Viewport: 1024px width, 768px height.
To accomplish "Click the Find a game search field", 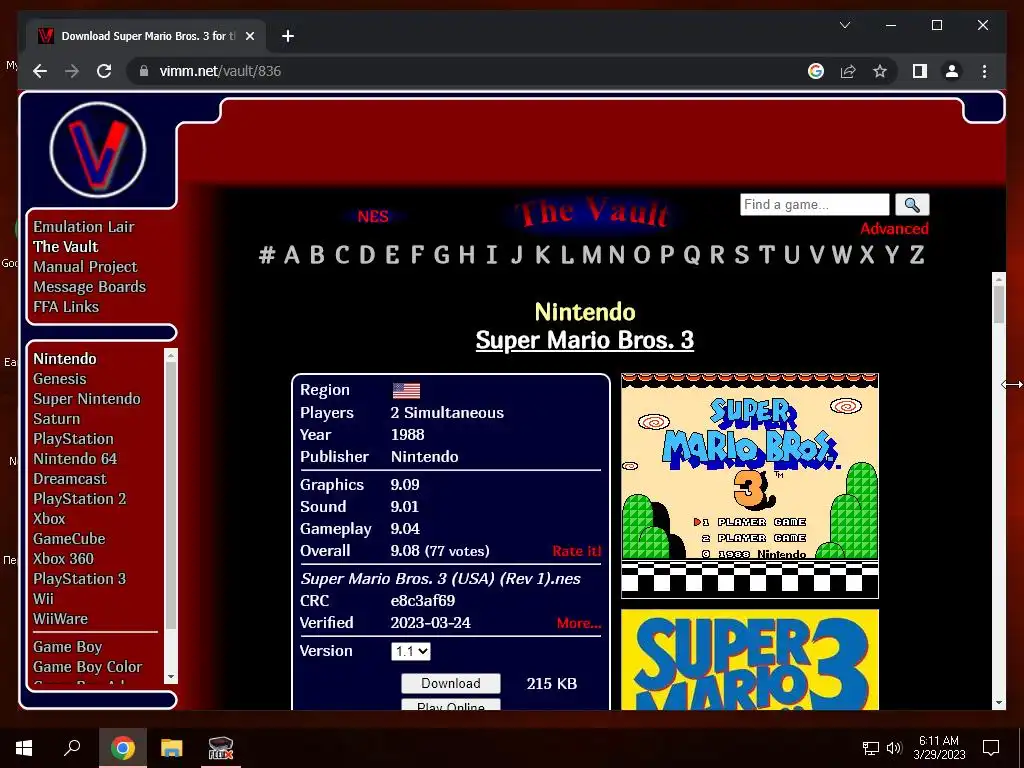I will (814, 204).
